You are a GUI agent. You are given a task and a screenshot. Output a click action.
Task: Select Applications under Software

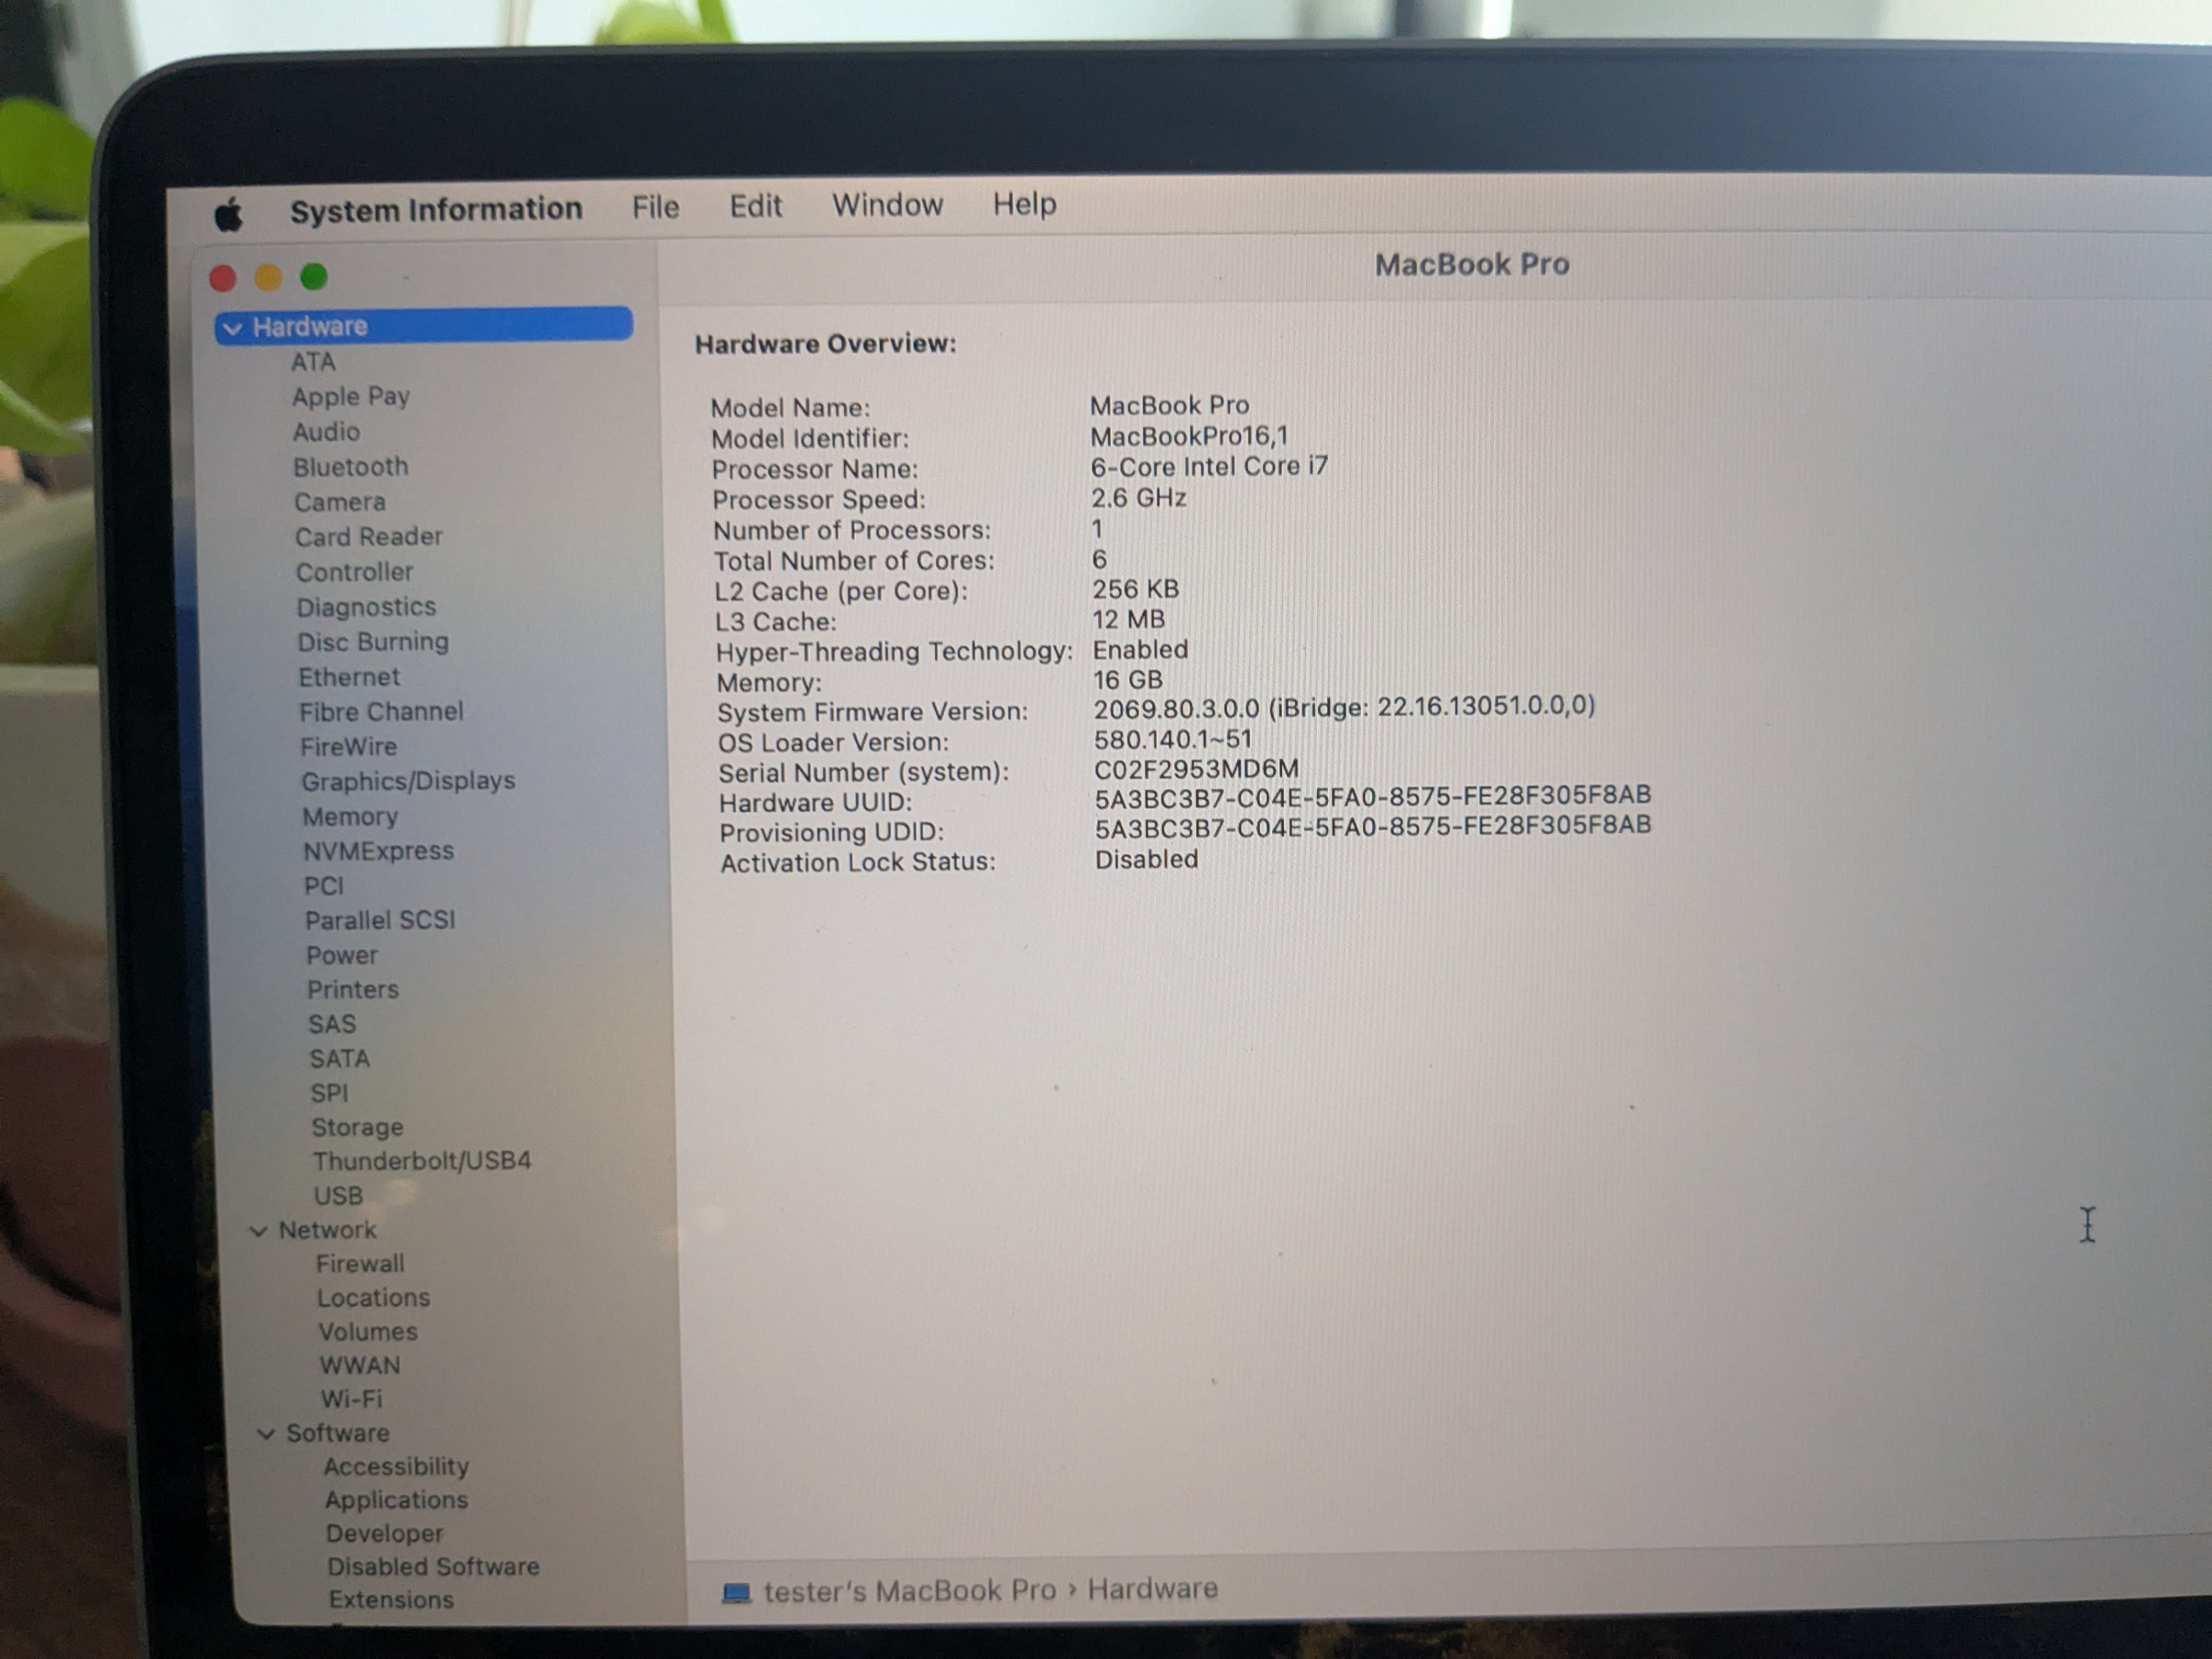click(396, 1500)
